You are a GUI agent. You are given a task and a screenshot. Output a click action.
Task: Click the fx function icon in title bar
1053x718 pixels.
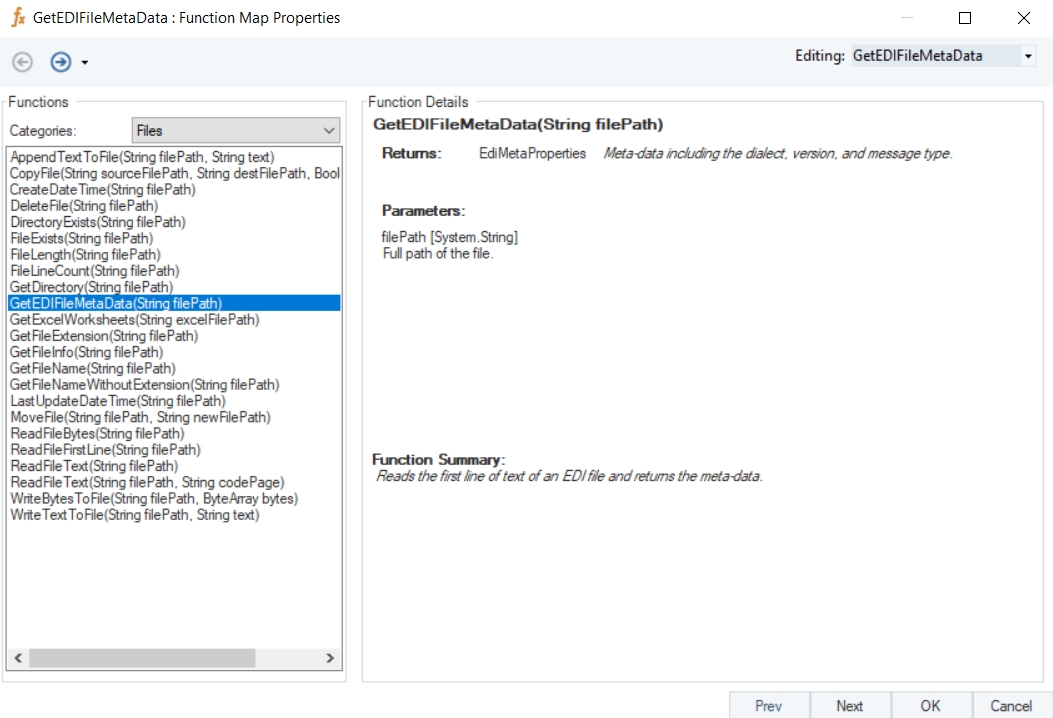(17, 18)
